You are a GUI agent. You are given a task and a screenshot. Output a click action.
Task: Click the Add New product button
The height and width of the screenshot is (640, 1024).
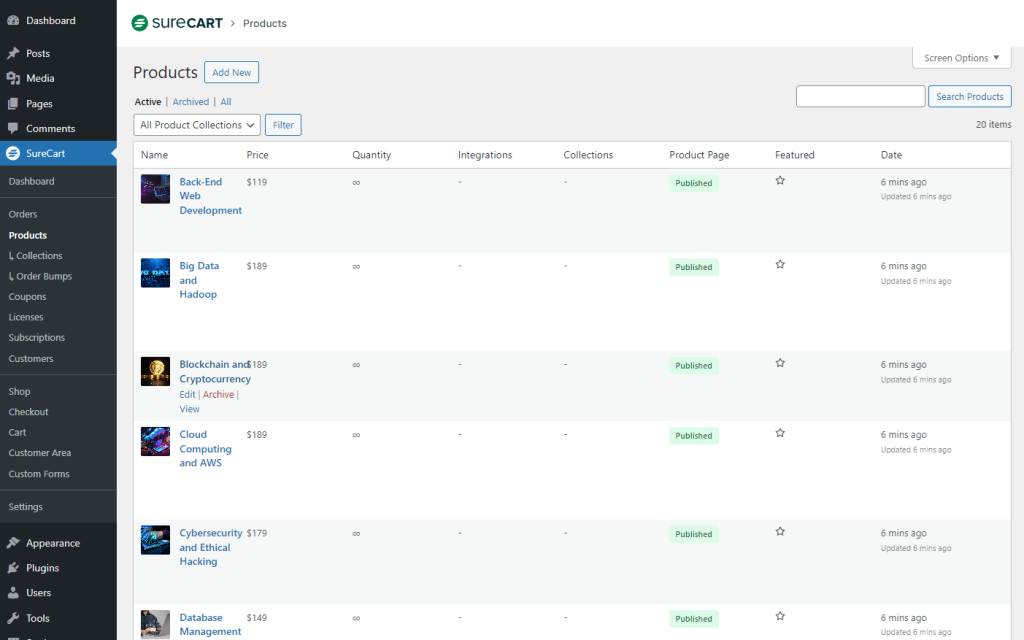coord(231,72)
